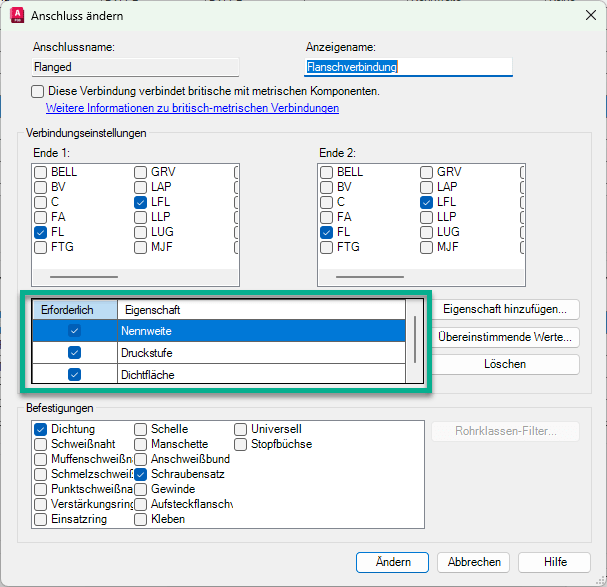Click the Erforderlich column header
Image resolution: width=607 pixels, height=587 pixels.
pyautogui.click(x=74, y=310)
